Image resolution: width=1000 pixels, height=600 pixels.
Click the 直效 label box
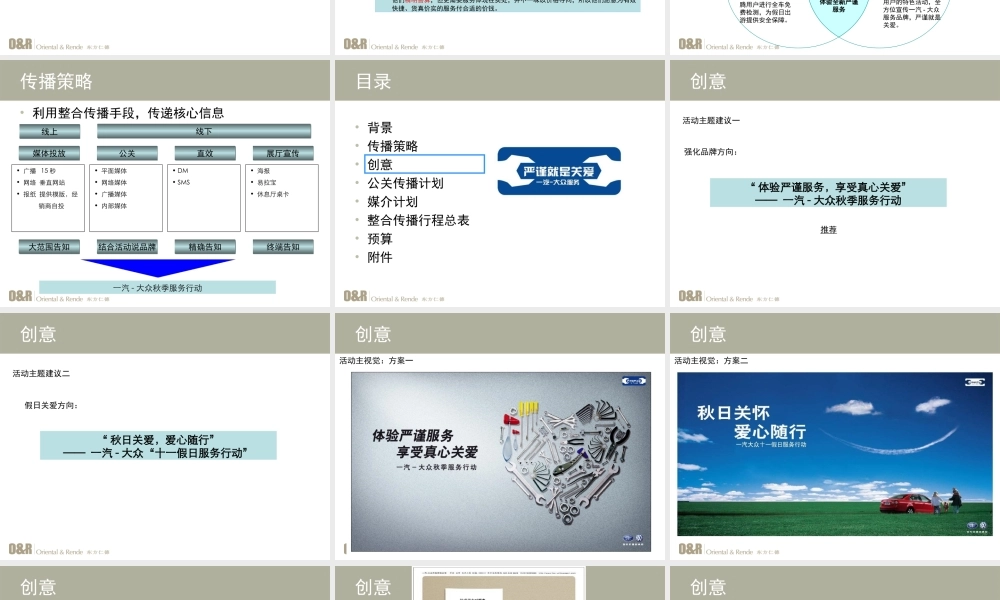(x=205, y=153)
